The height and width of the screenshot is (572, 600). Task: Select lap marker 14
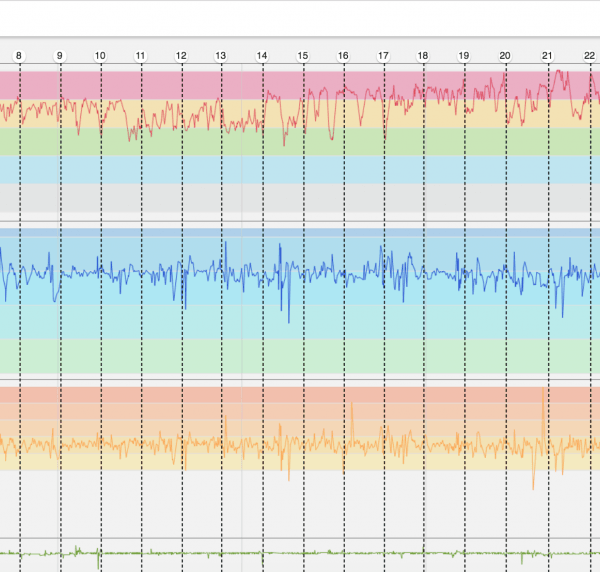point(261,56)
